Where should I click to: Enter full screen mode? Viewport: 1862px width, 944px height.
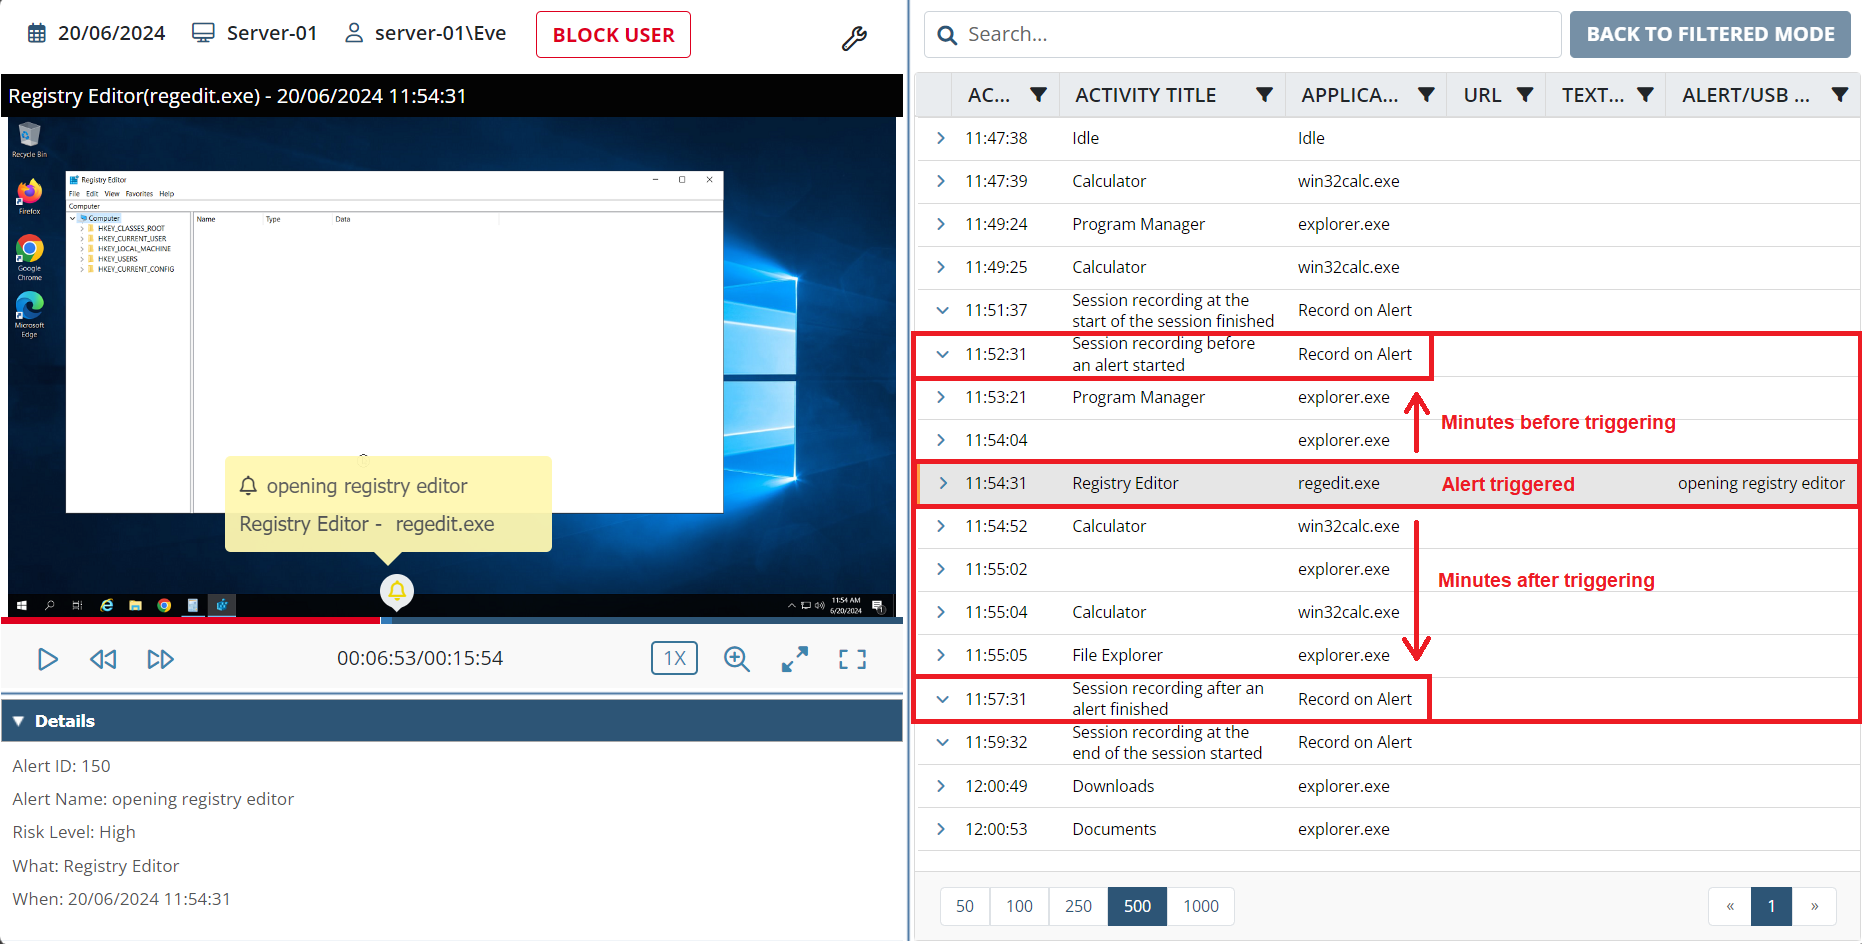(x=852, y=659)
